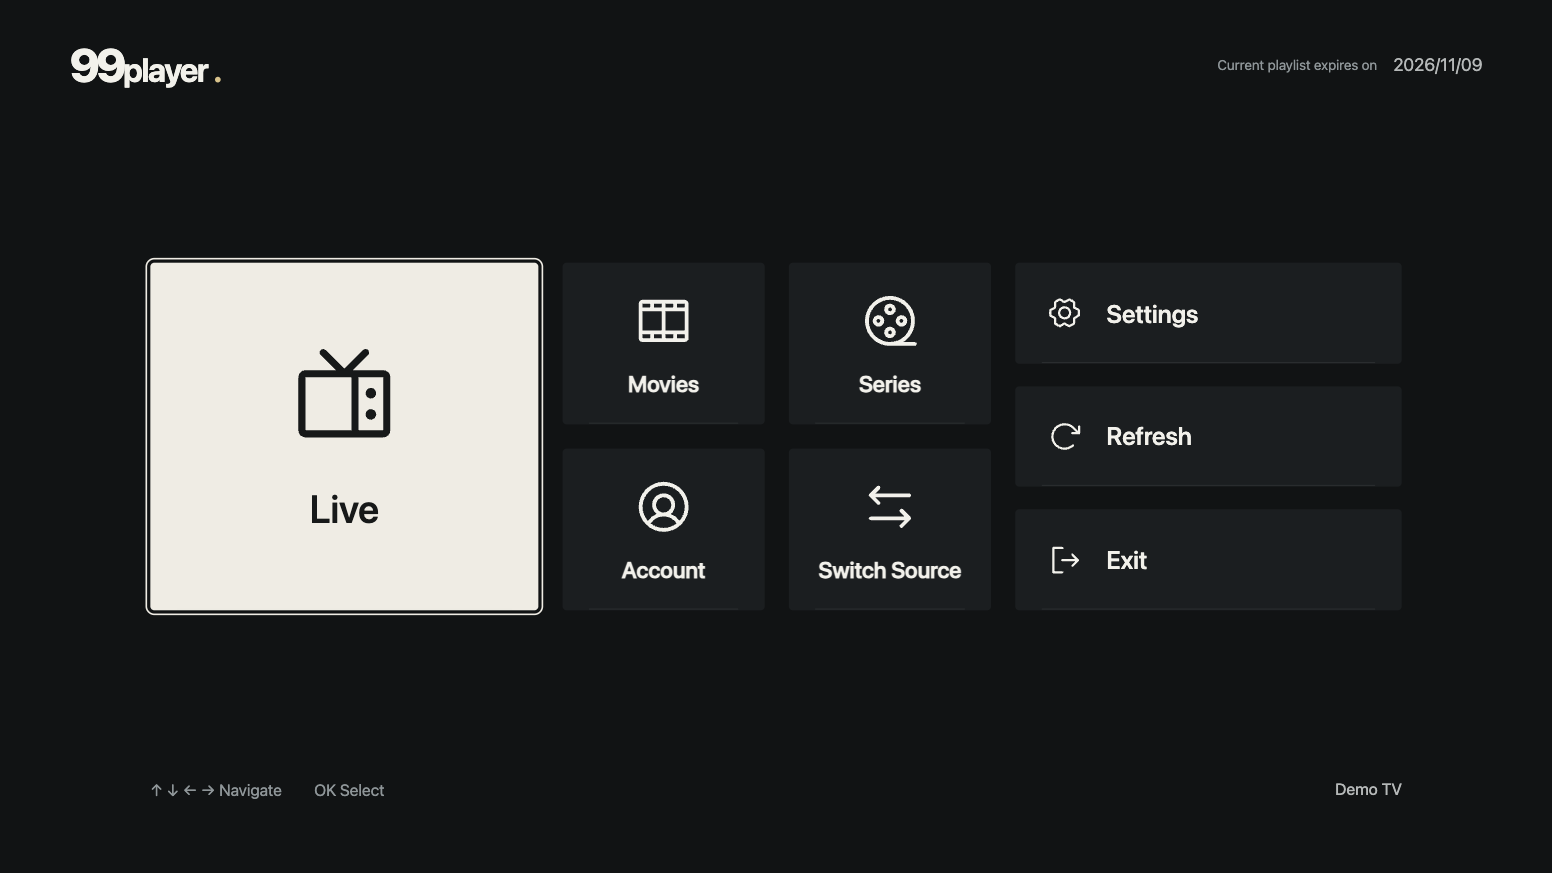
Task: Open the Live TV tile
Action: (344, 437)
